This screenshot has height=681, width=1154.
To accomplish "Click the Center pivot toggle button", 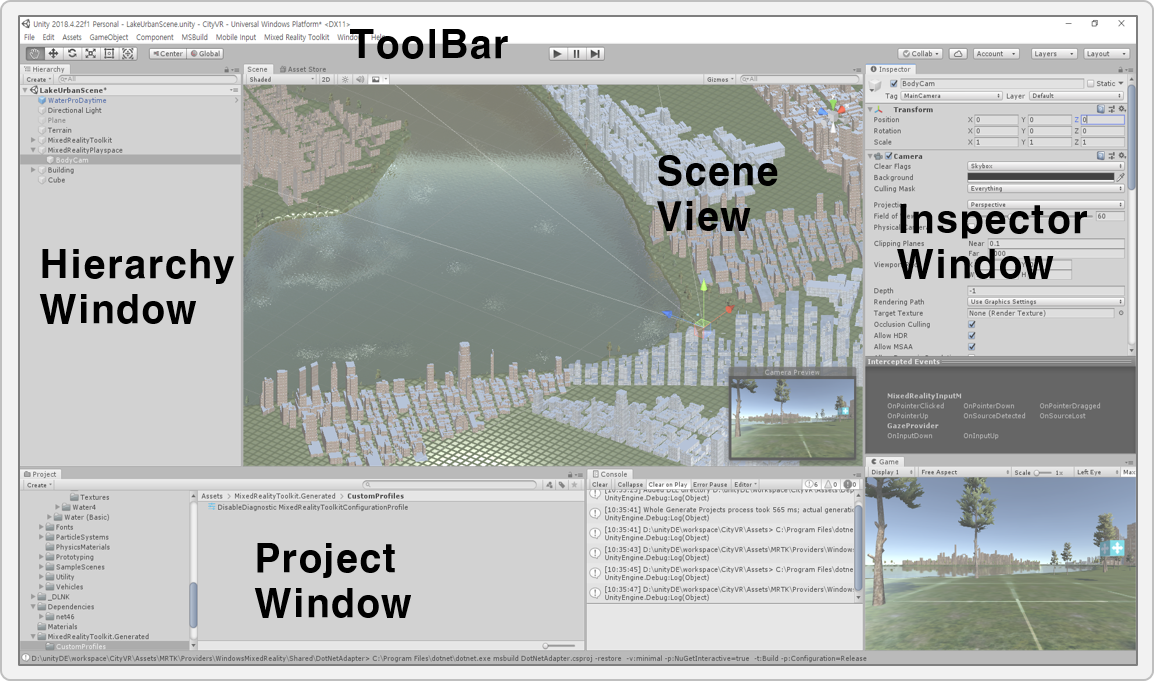I will click(168, 54).
